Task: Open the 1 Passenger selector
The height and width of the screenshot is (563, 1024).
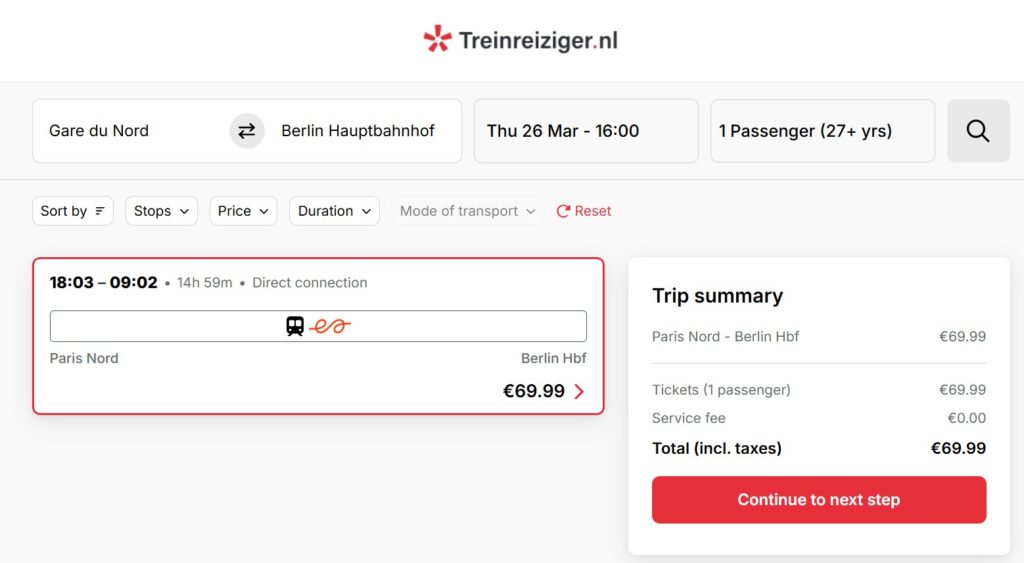Action: pyautogui.click(x=822, y=131)
